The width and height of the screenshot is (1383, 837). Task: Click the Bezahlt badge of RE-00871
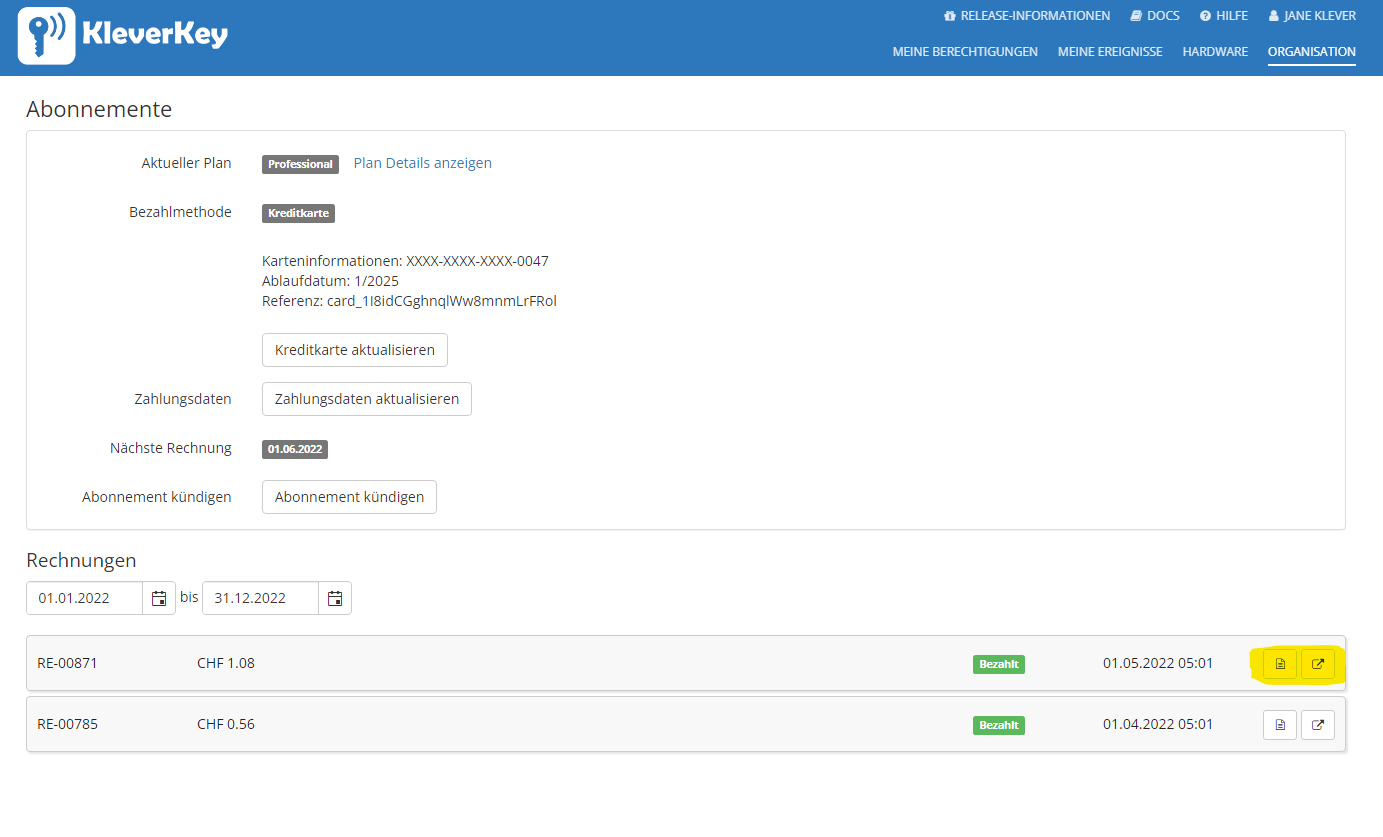click(x=999, y=664)
